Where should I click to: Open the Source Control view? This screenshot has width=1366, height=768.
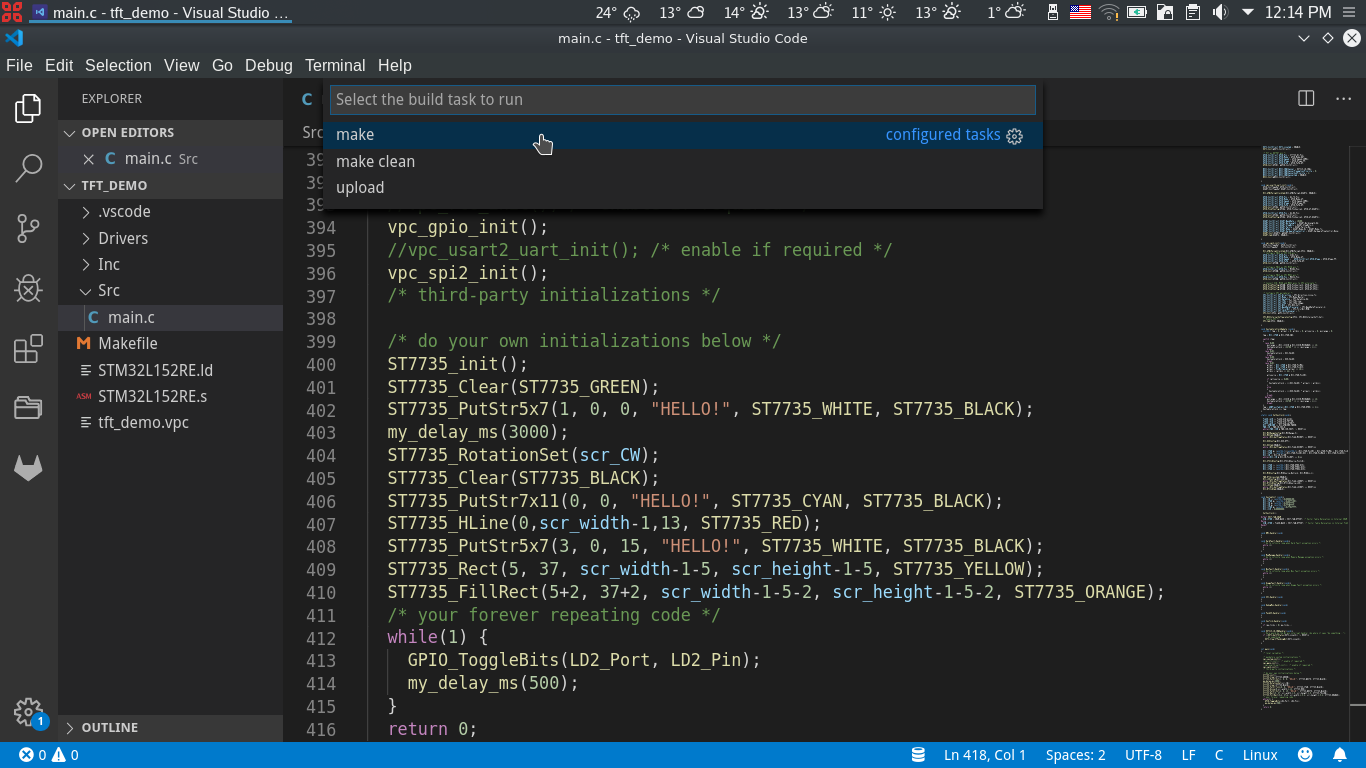[x=28, y=228]
